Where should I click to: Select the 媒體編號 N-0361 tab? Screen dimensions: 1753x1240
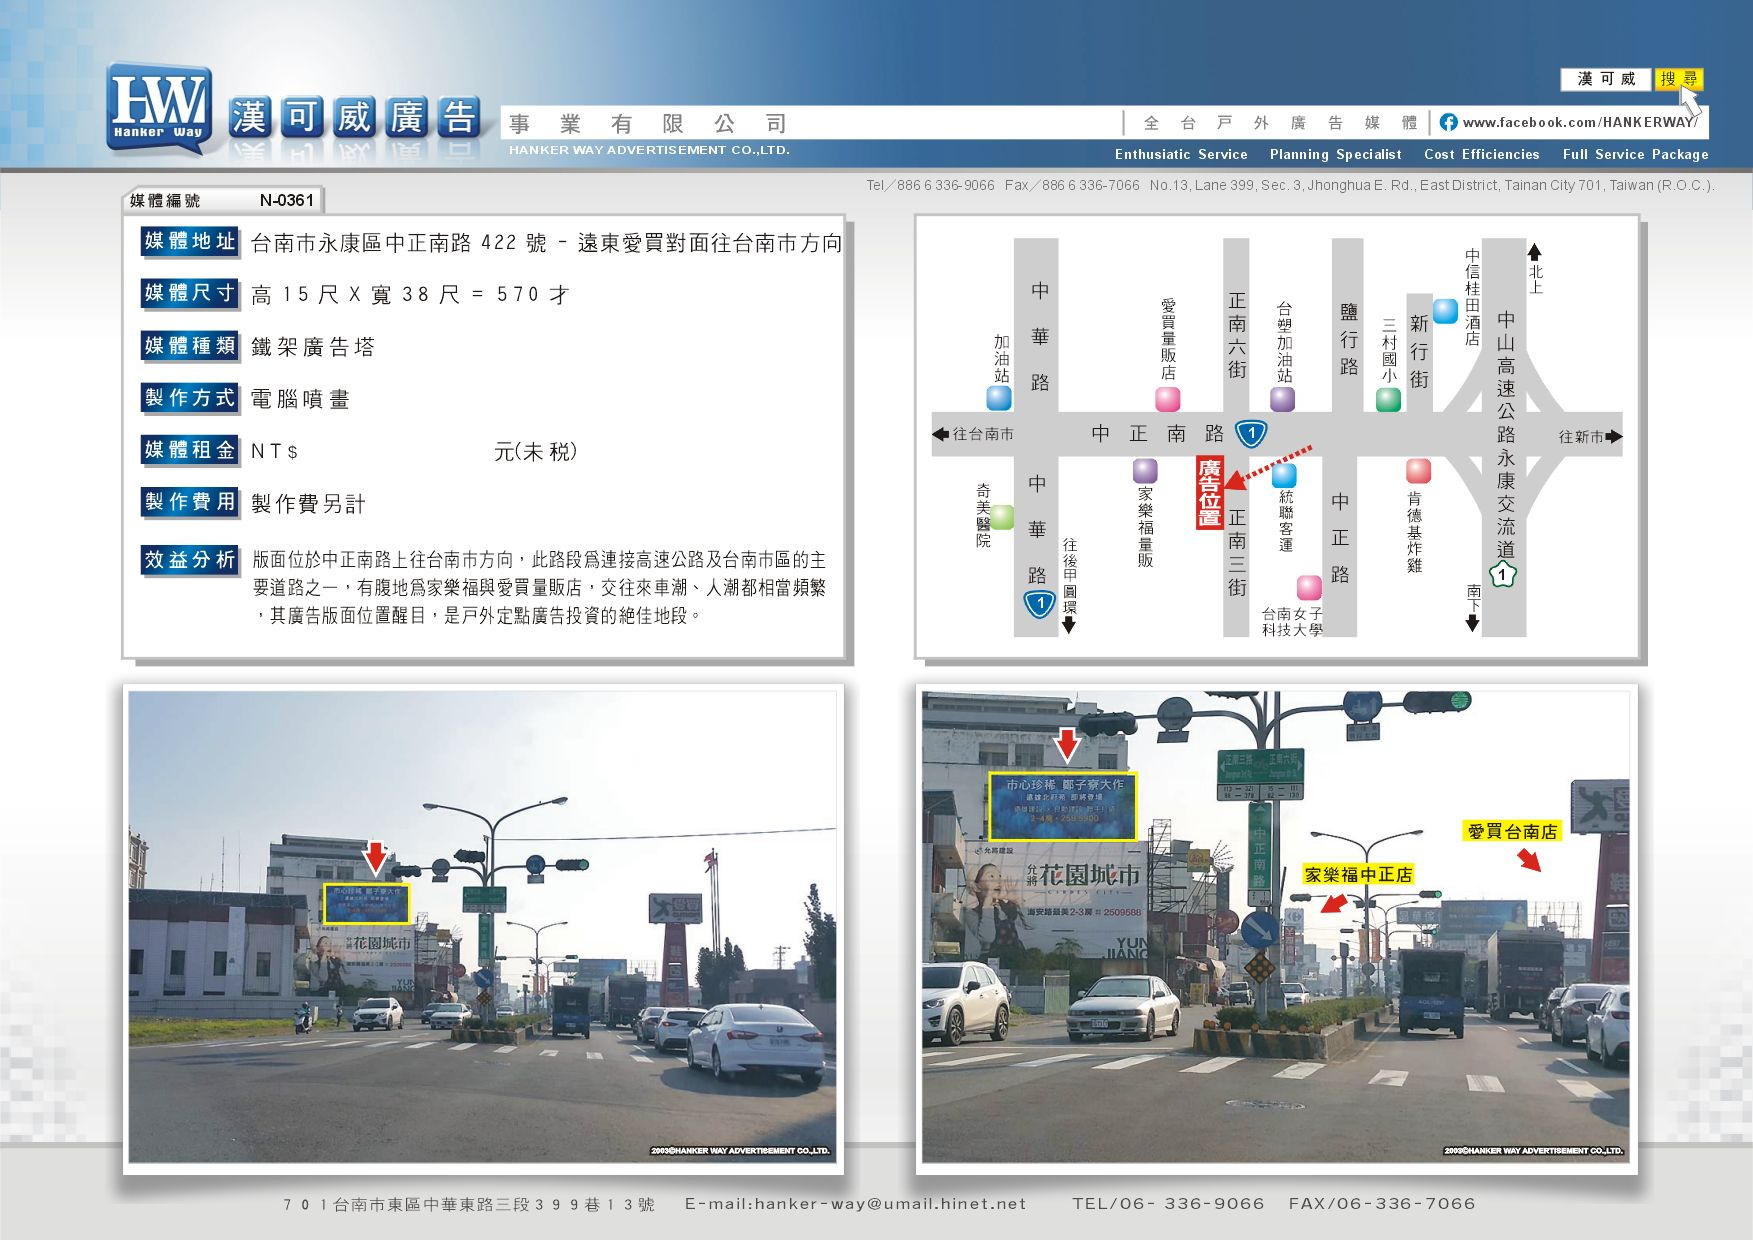click(x=222, y=200)
